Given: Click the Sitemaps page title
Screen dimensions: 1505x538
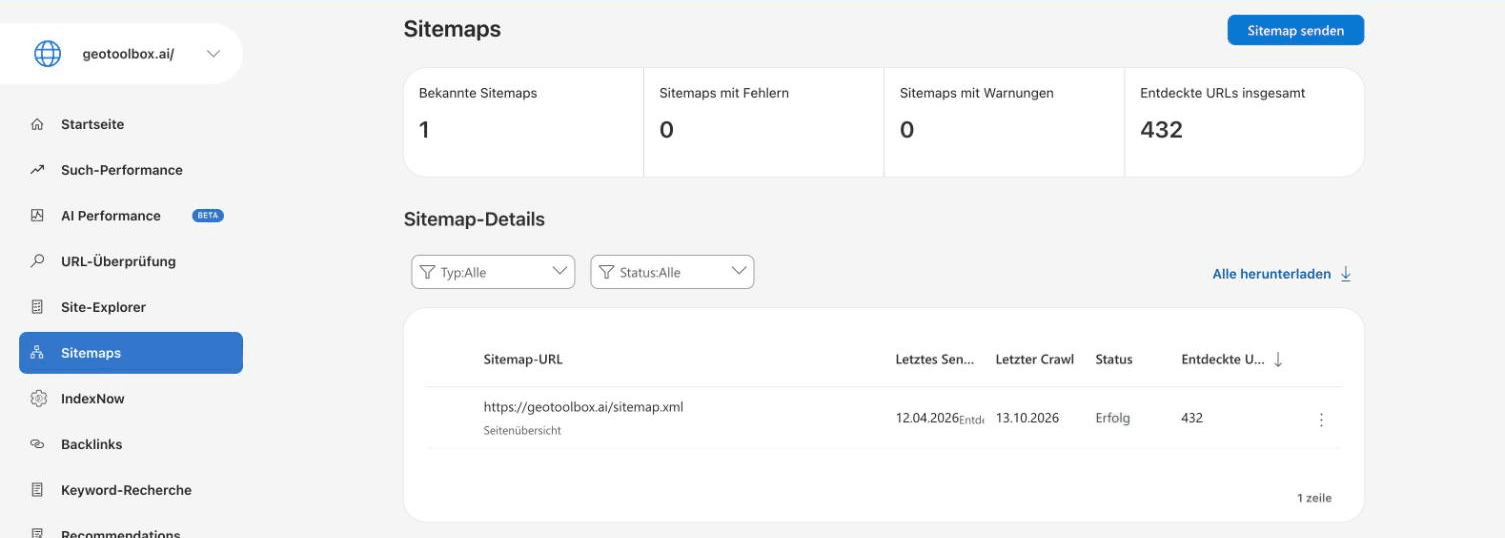Looking at the screenshot, I should click(x=452, y=30).
